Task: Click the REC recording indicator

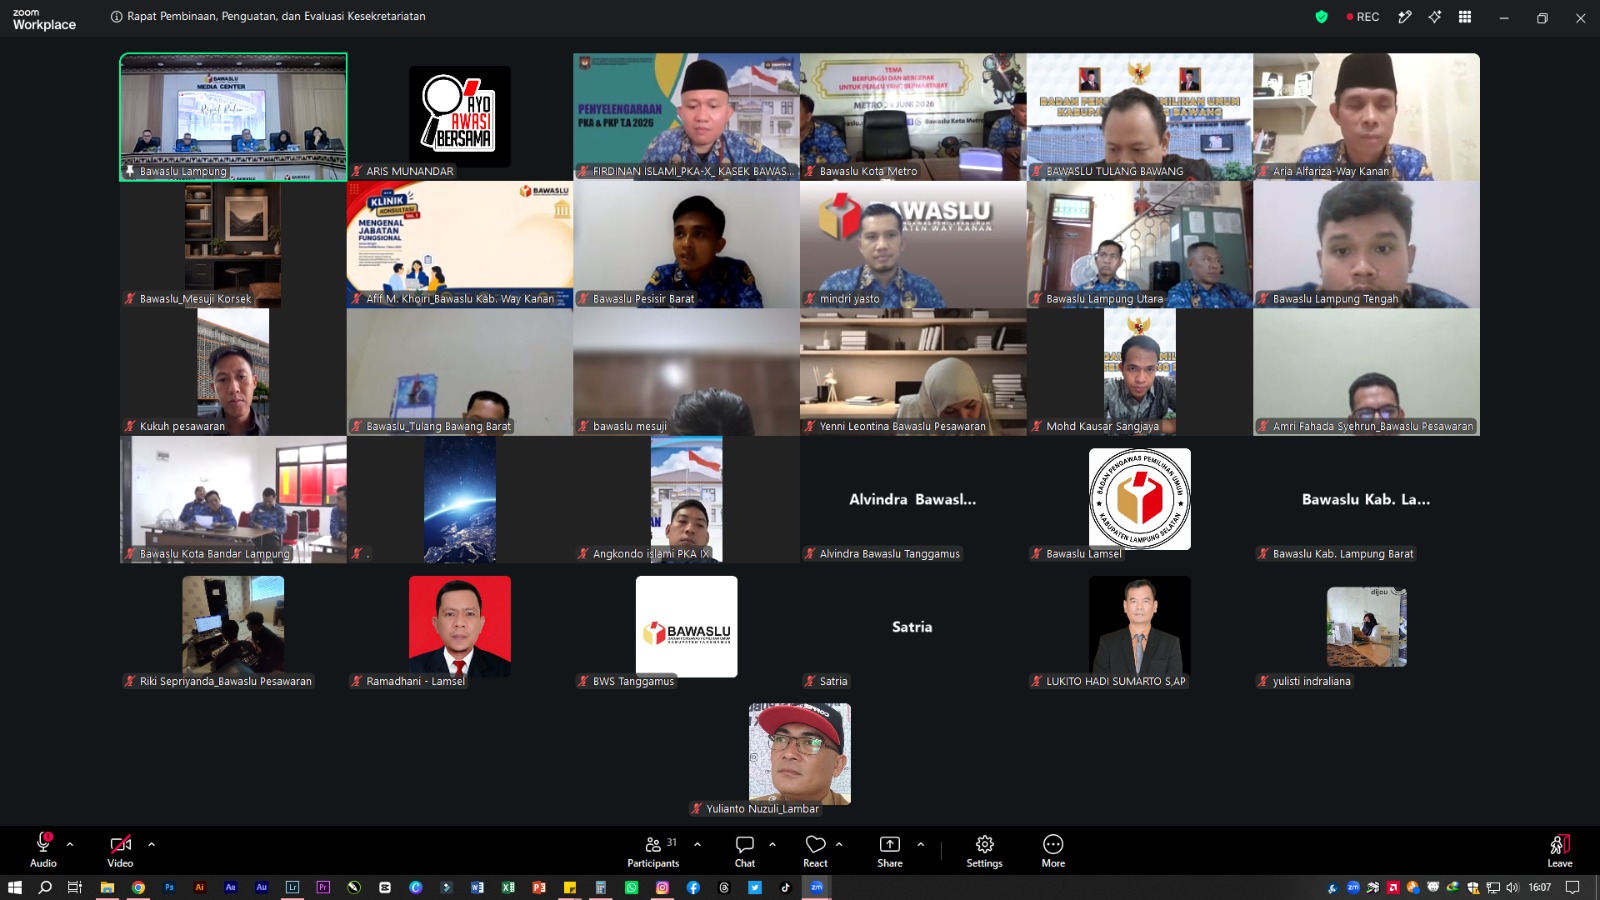Action: [1362, 17]
